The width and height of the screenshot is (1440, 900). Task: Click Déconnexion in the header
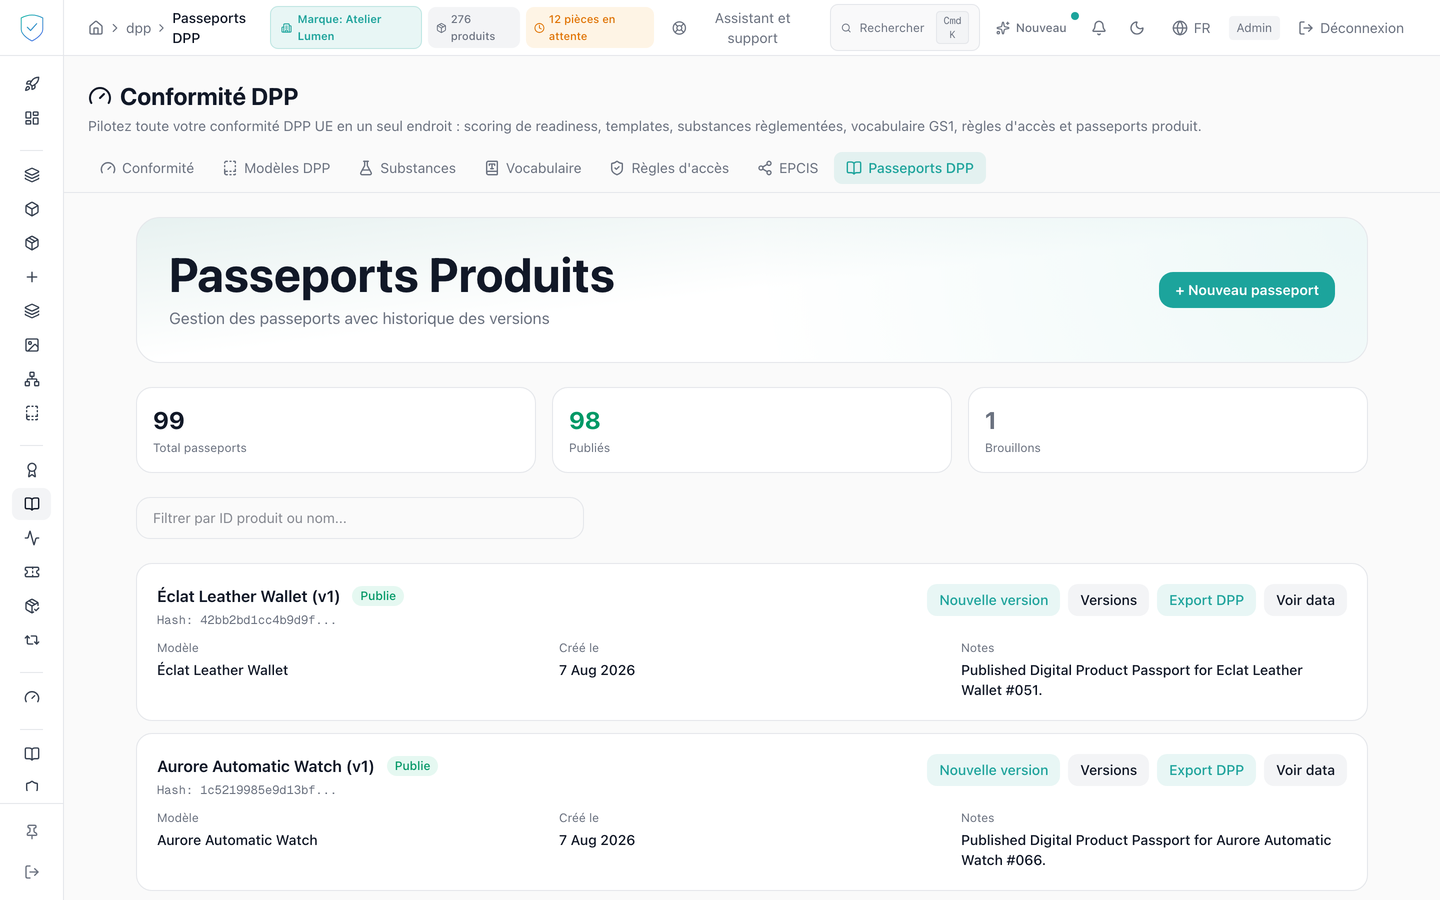point(1351,28)
